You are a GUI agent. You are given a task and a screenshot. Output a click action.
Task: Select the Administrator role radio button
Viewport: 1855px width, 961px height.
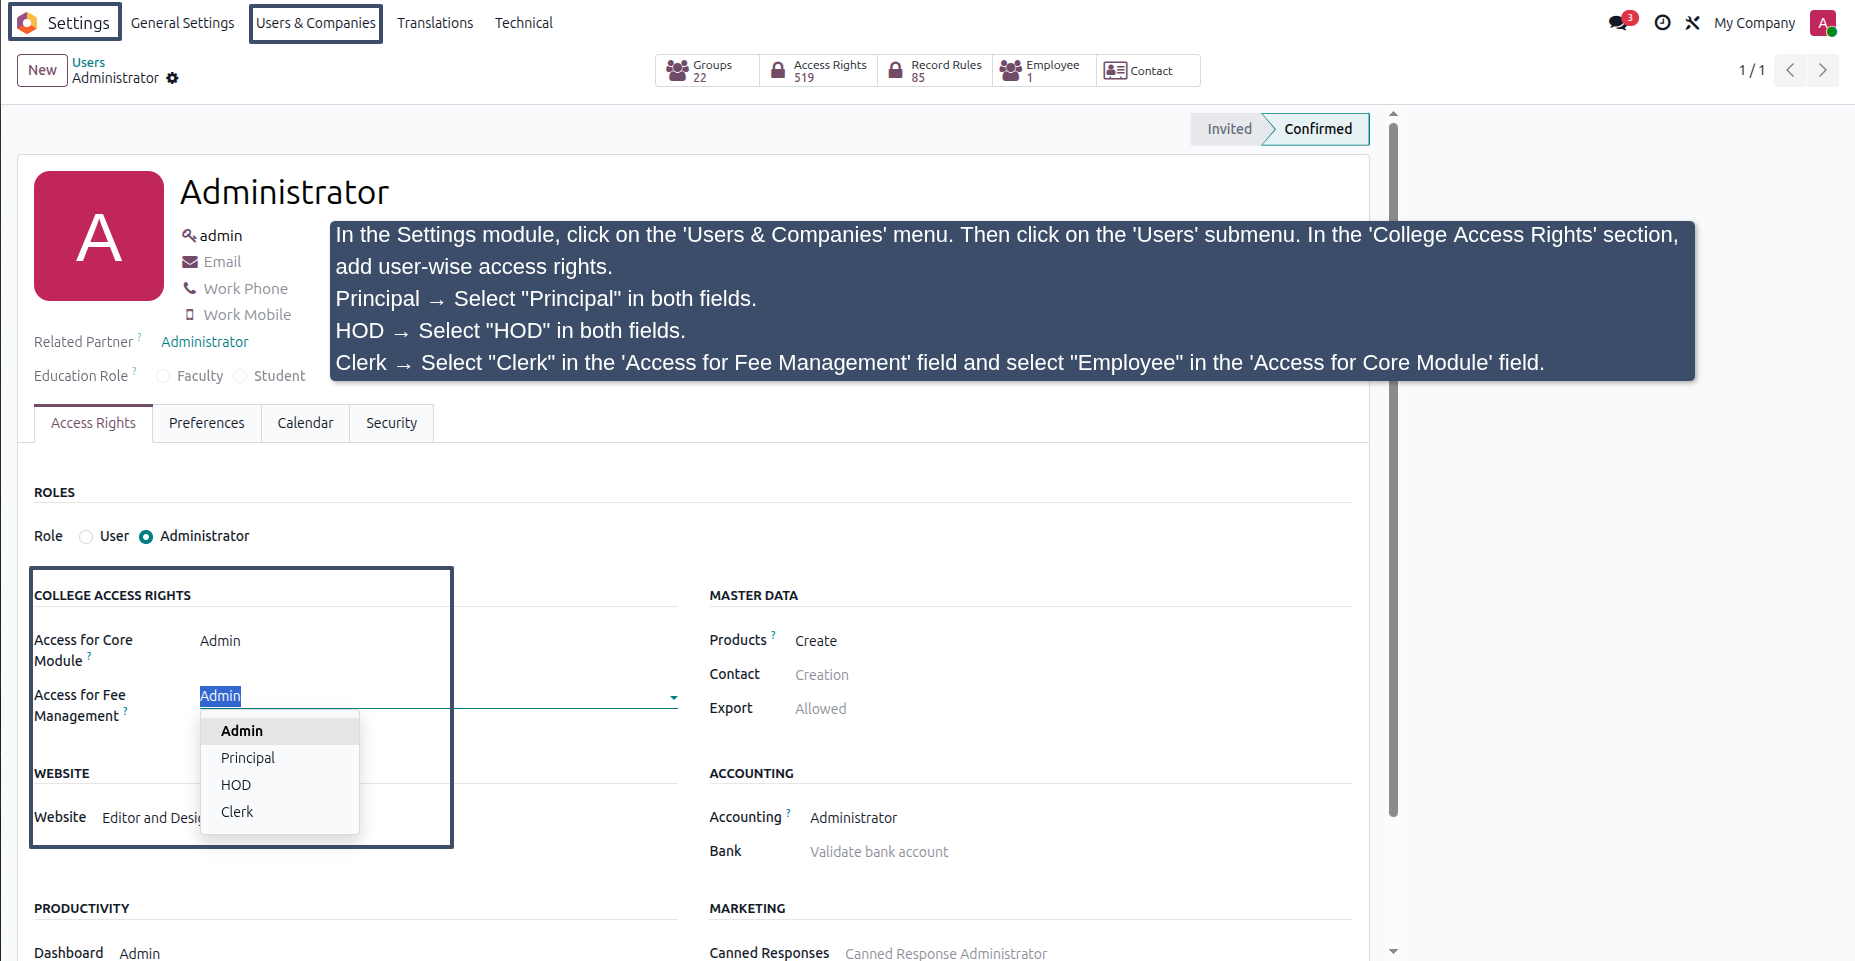pos(146,537)
